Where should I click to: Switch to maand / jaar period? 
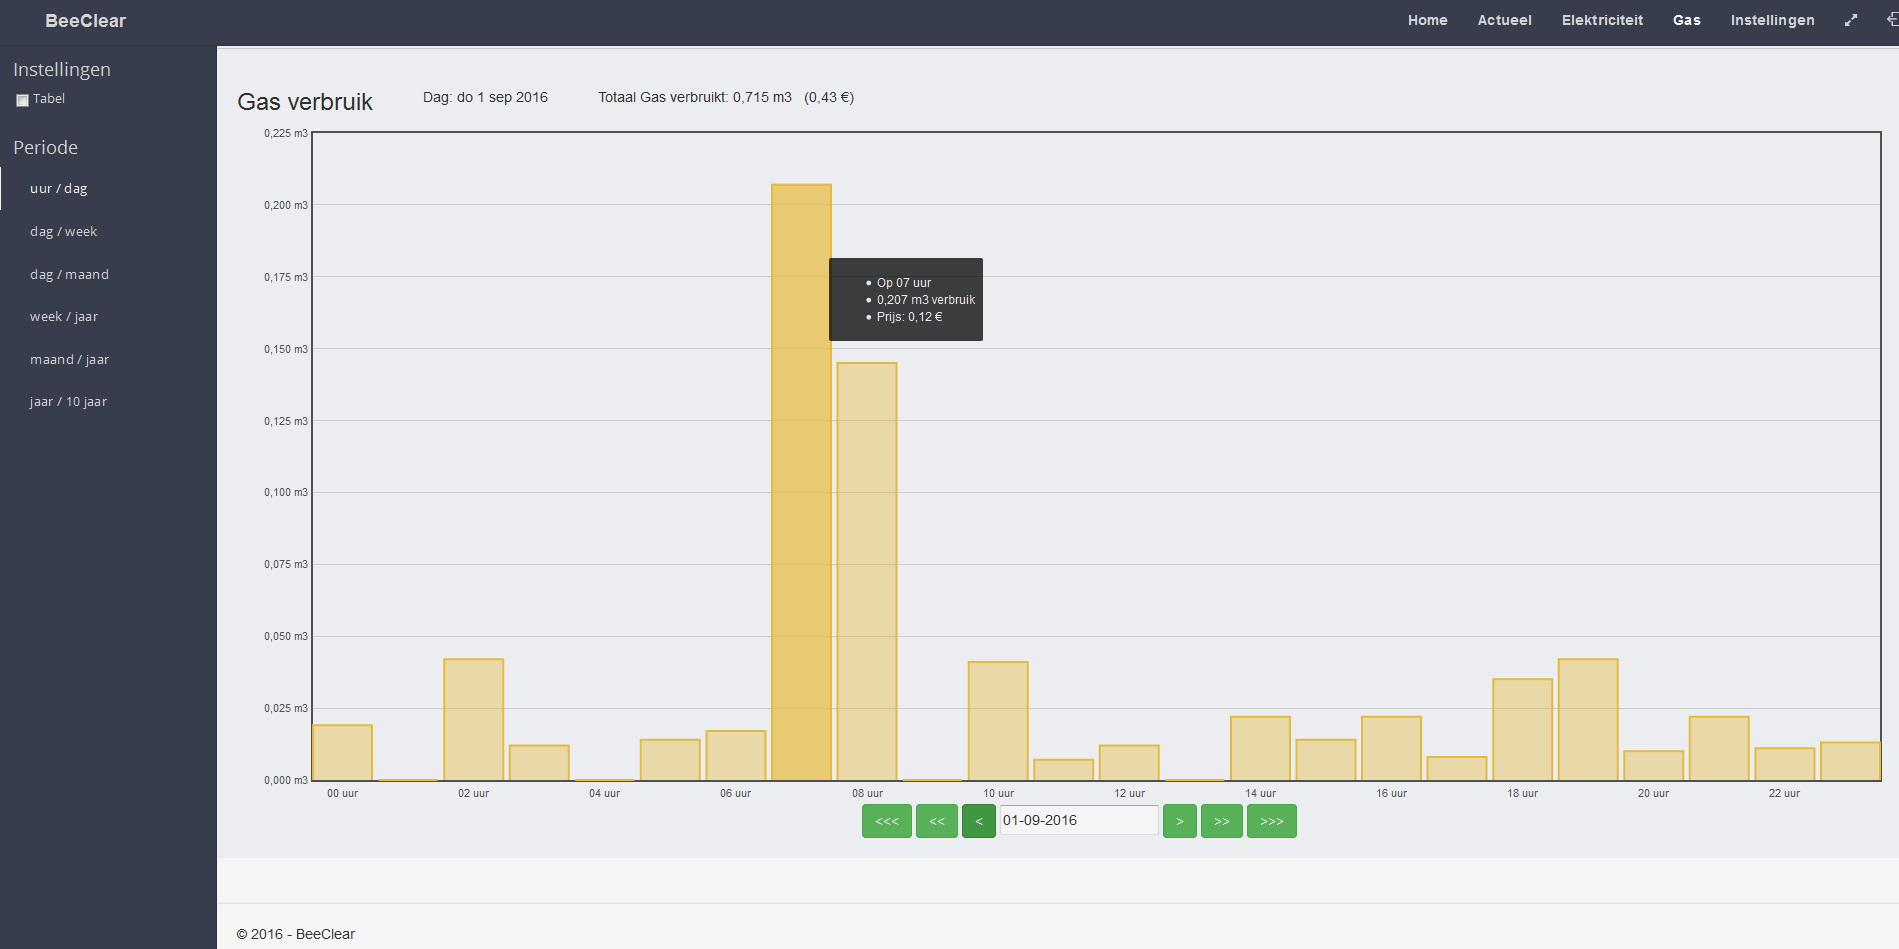pos(70,360)
